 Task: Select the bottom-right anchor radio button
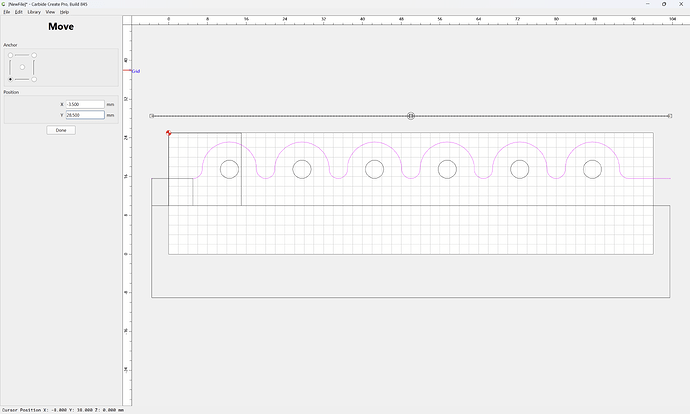(34, 79)
